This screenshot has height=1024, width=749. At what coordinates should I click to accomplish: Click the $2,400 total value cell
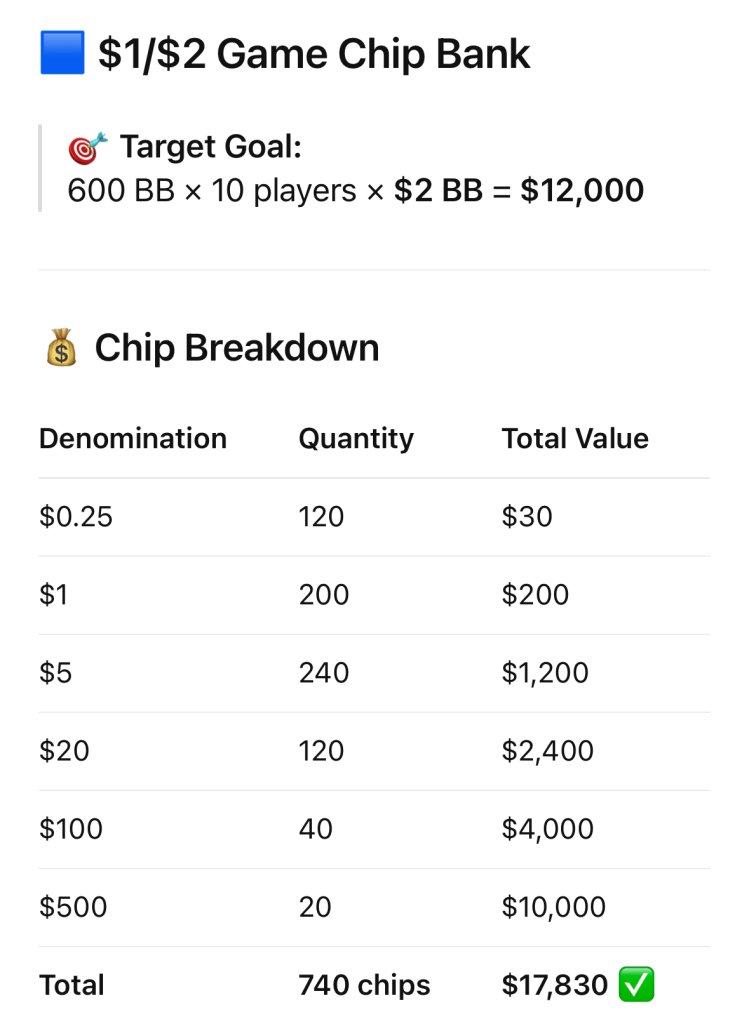[548, 750]
